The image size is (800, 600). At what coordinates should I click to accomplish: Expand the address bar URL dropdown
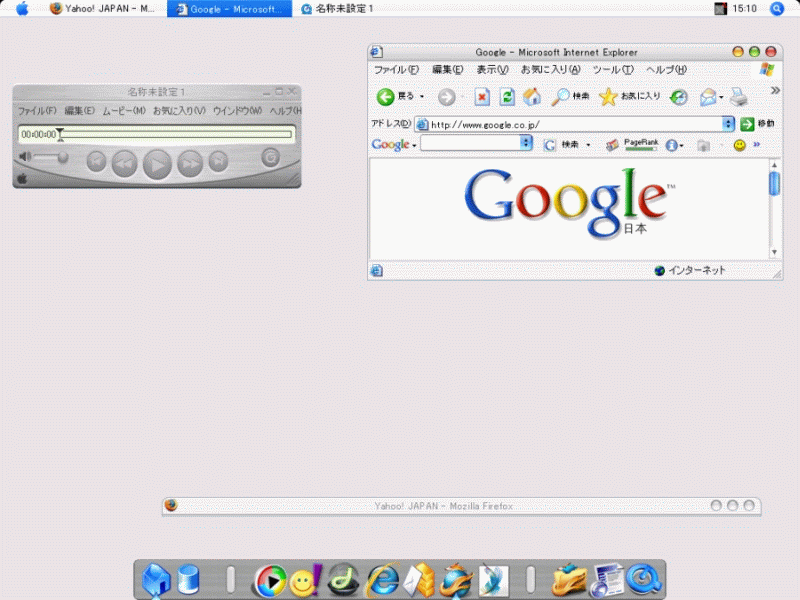[x=728, y=124]
